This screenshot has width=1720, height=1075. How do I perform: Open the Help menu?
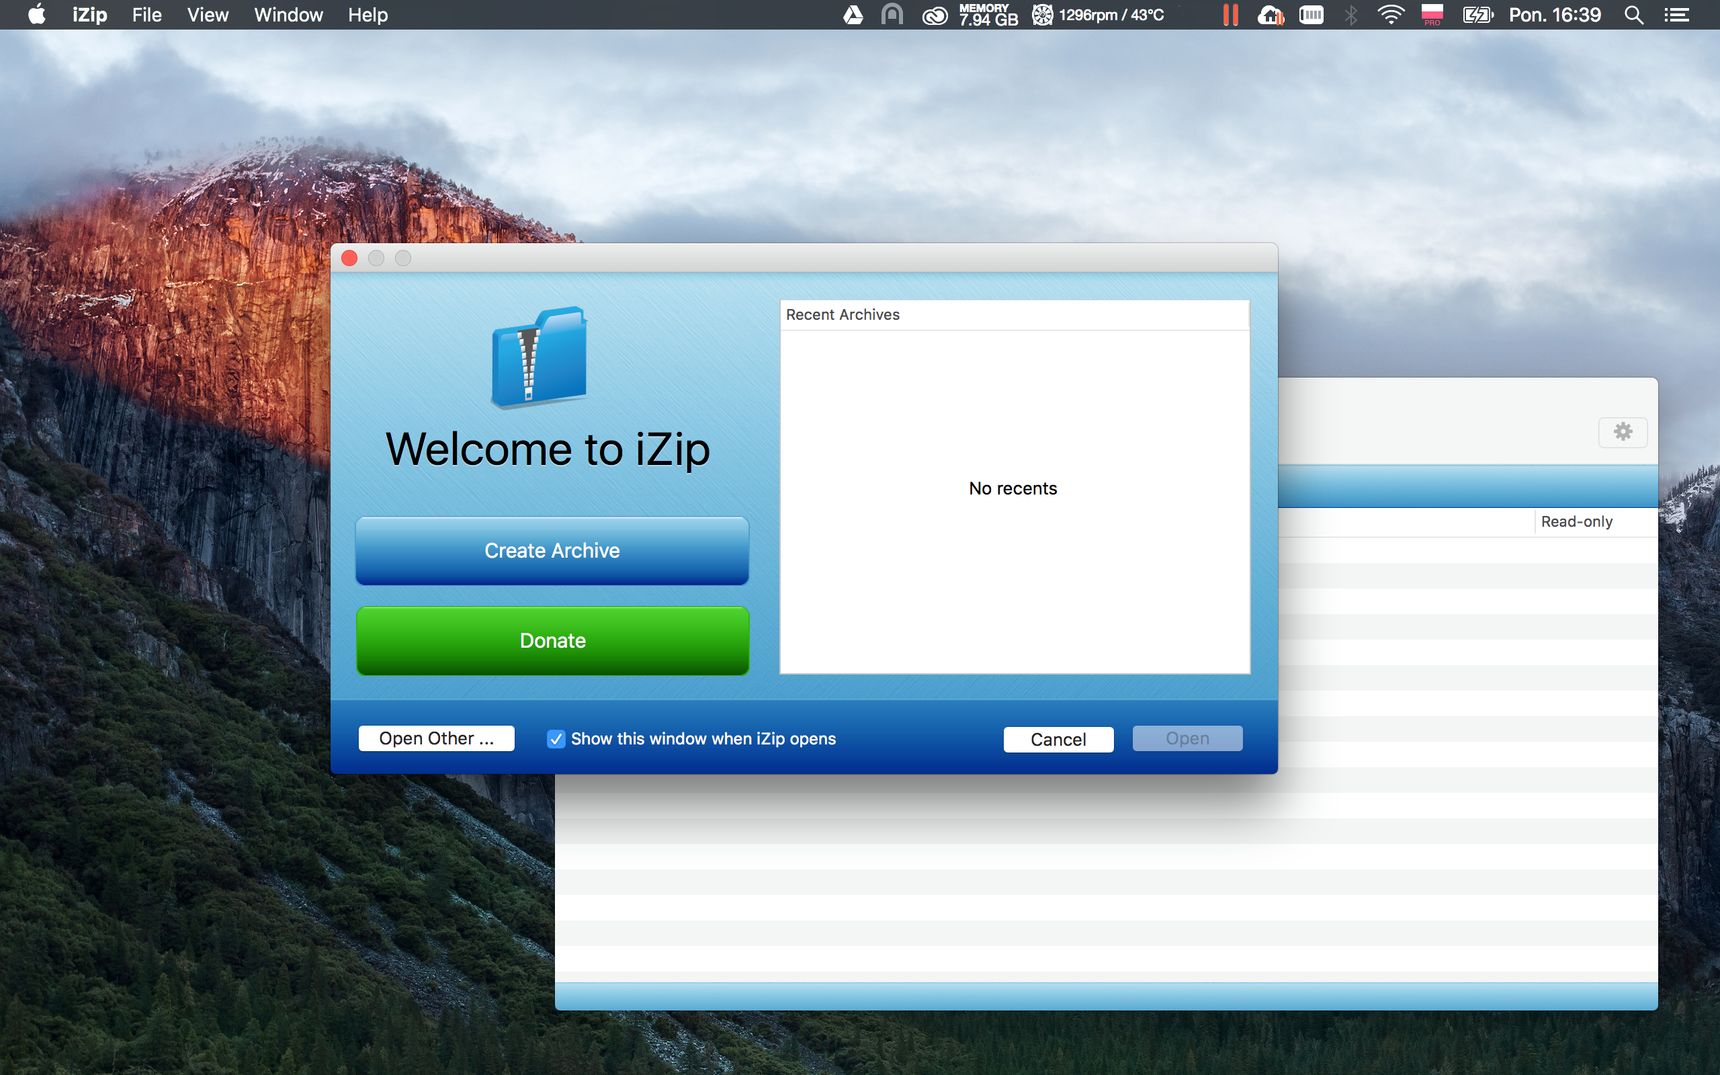(x=367, y=15)
